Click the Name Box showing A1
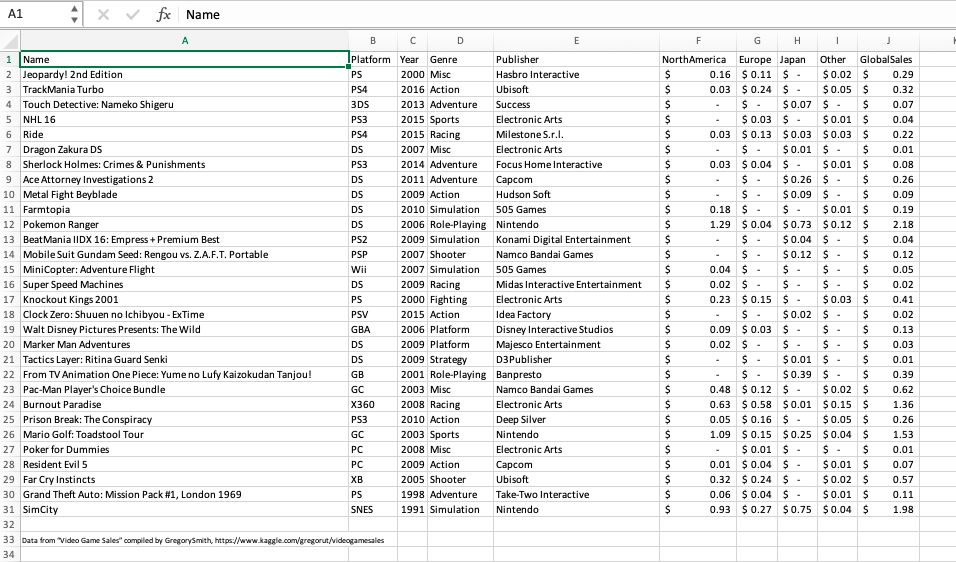This screenshot has height=562, width=956. [x=34, y=14]
